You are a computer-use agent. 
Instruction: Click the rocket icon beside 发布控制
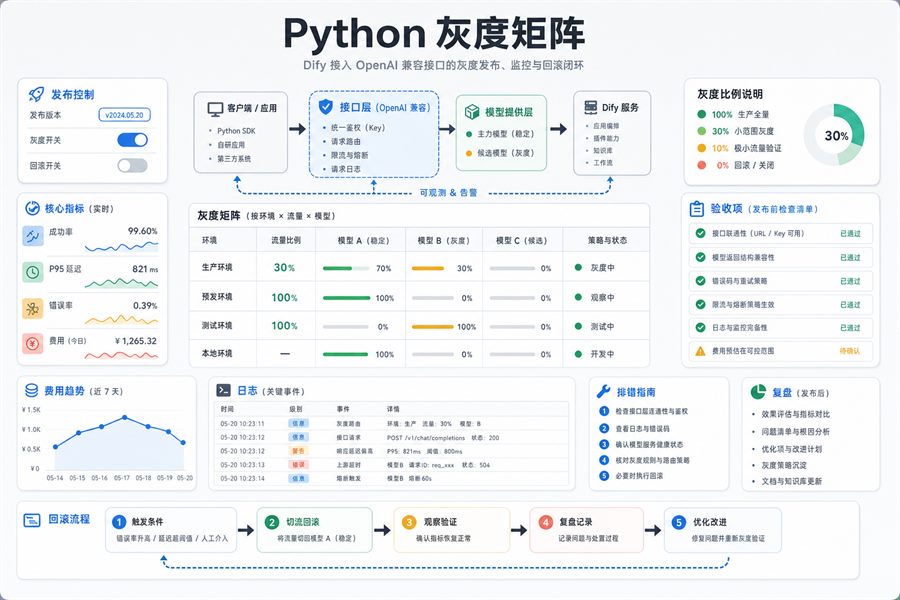[x=36, y=94]
